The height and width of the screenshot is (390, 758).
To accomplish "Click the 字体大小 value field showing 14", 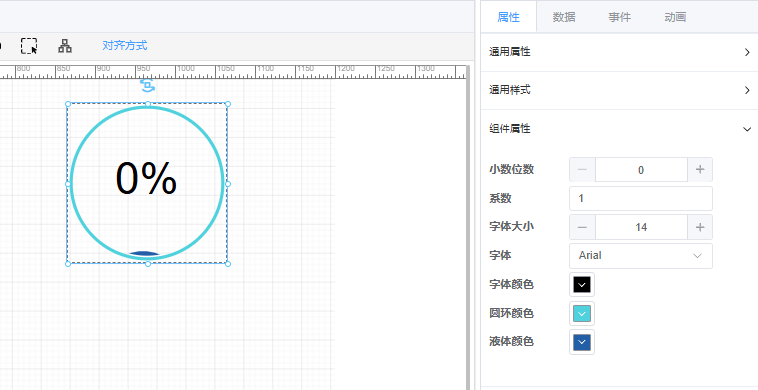I will [641, 227].
